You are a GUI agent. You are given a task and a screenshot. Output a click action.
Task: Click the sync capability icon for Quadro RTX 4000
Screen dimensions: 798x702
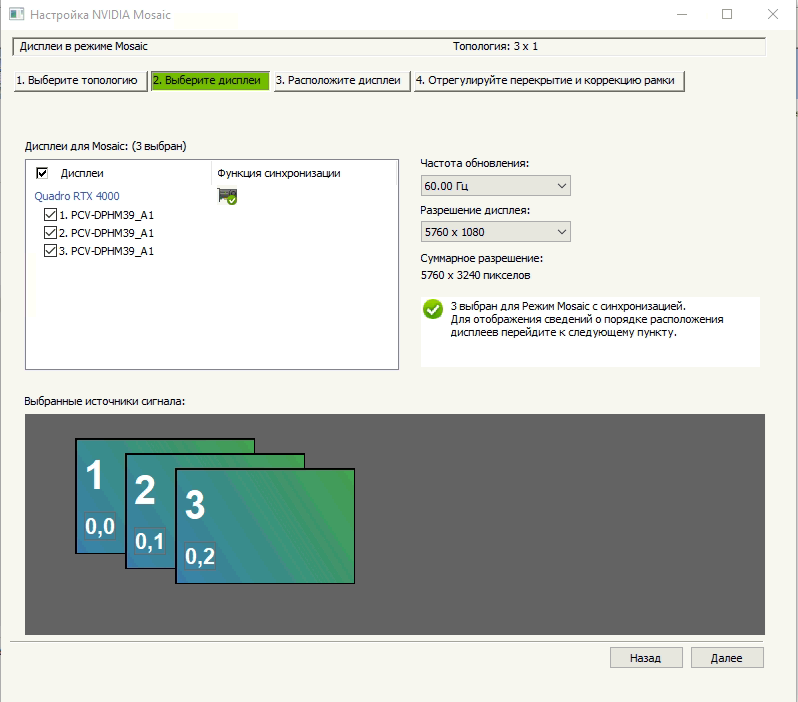tap(227, 196)
